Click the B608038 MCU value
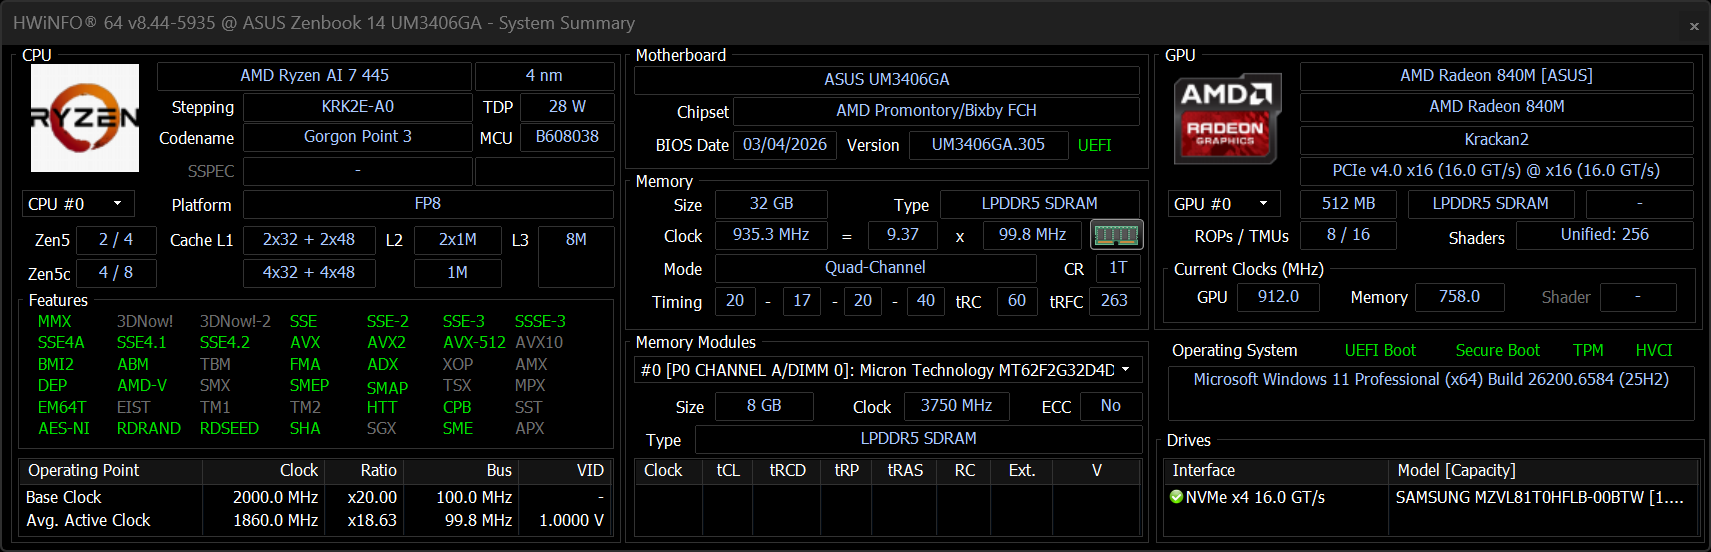1711x552 pixels. (567, 137)
